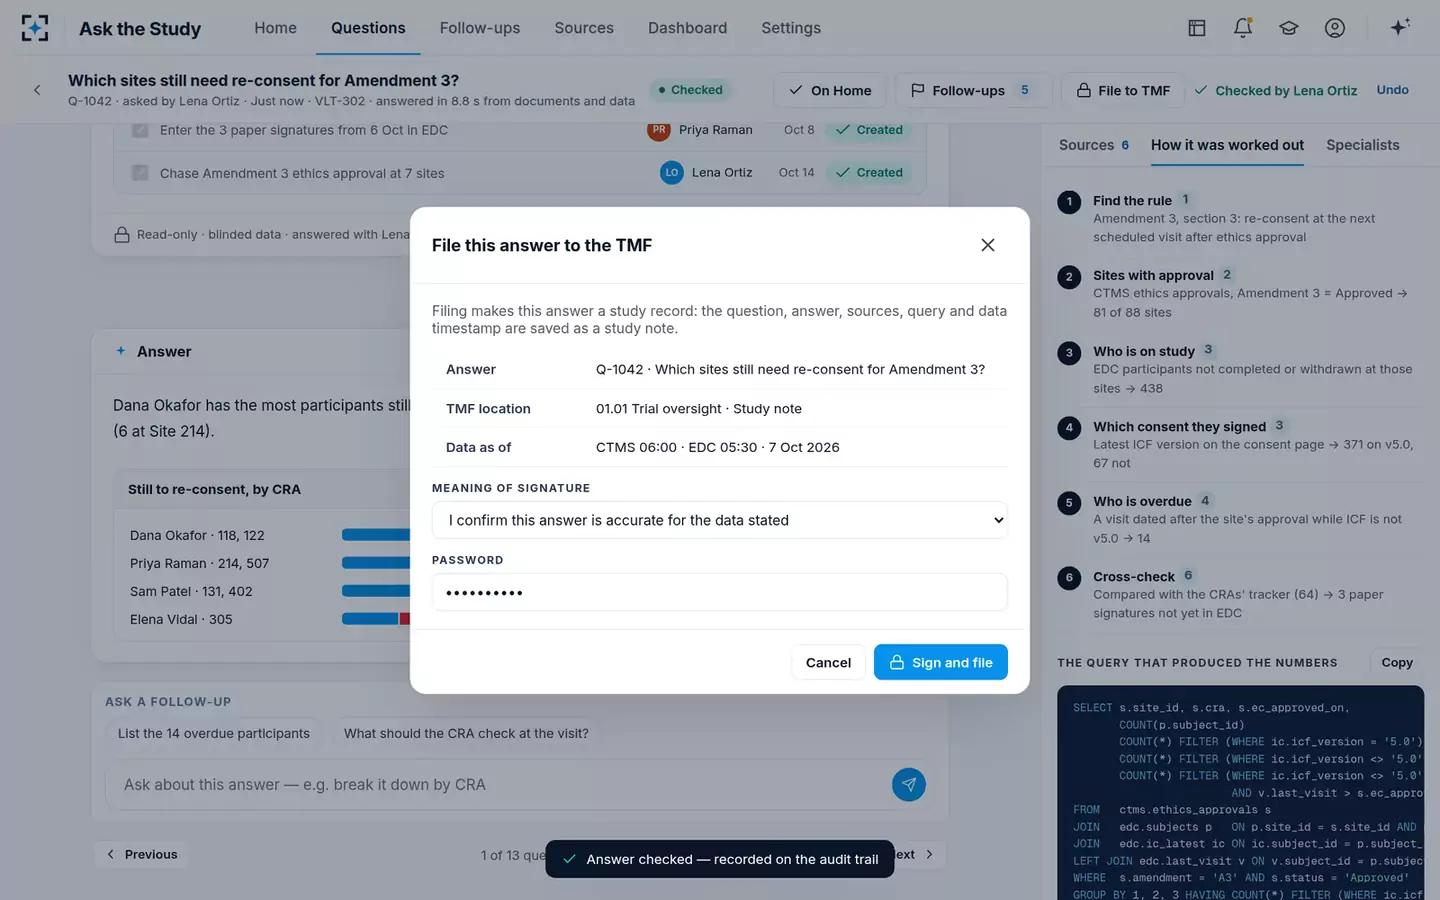This screenshot has height=900, width=1440.
Task: Open the layout panel icon in header
Action: 1196,28
